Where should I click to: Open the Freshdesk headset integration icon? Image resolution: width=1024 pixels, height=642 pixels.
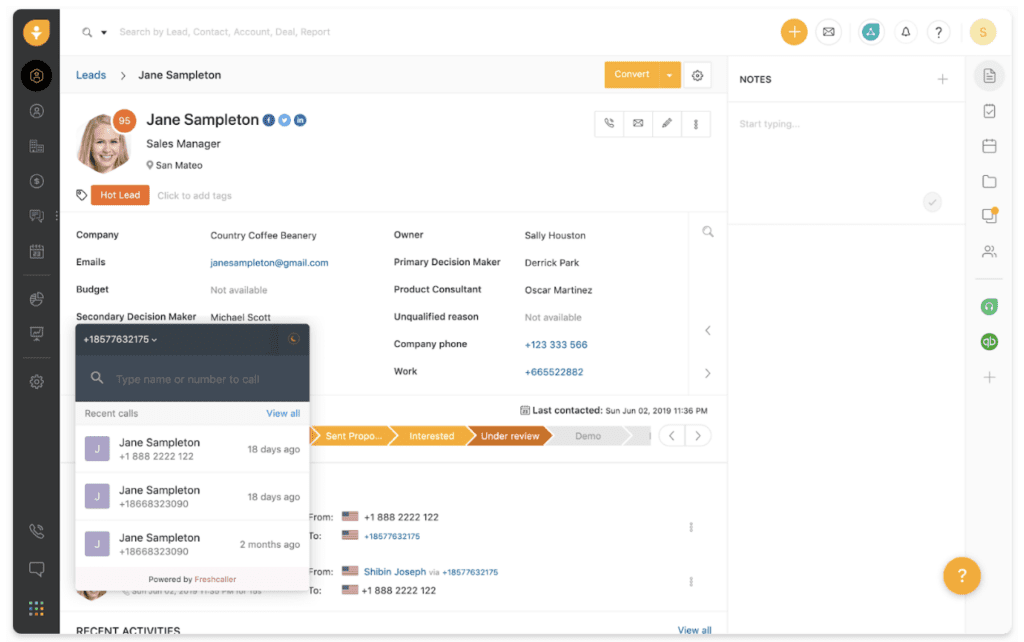[989, 306]
